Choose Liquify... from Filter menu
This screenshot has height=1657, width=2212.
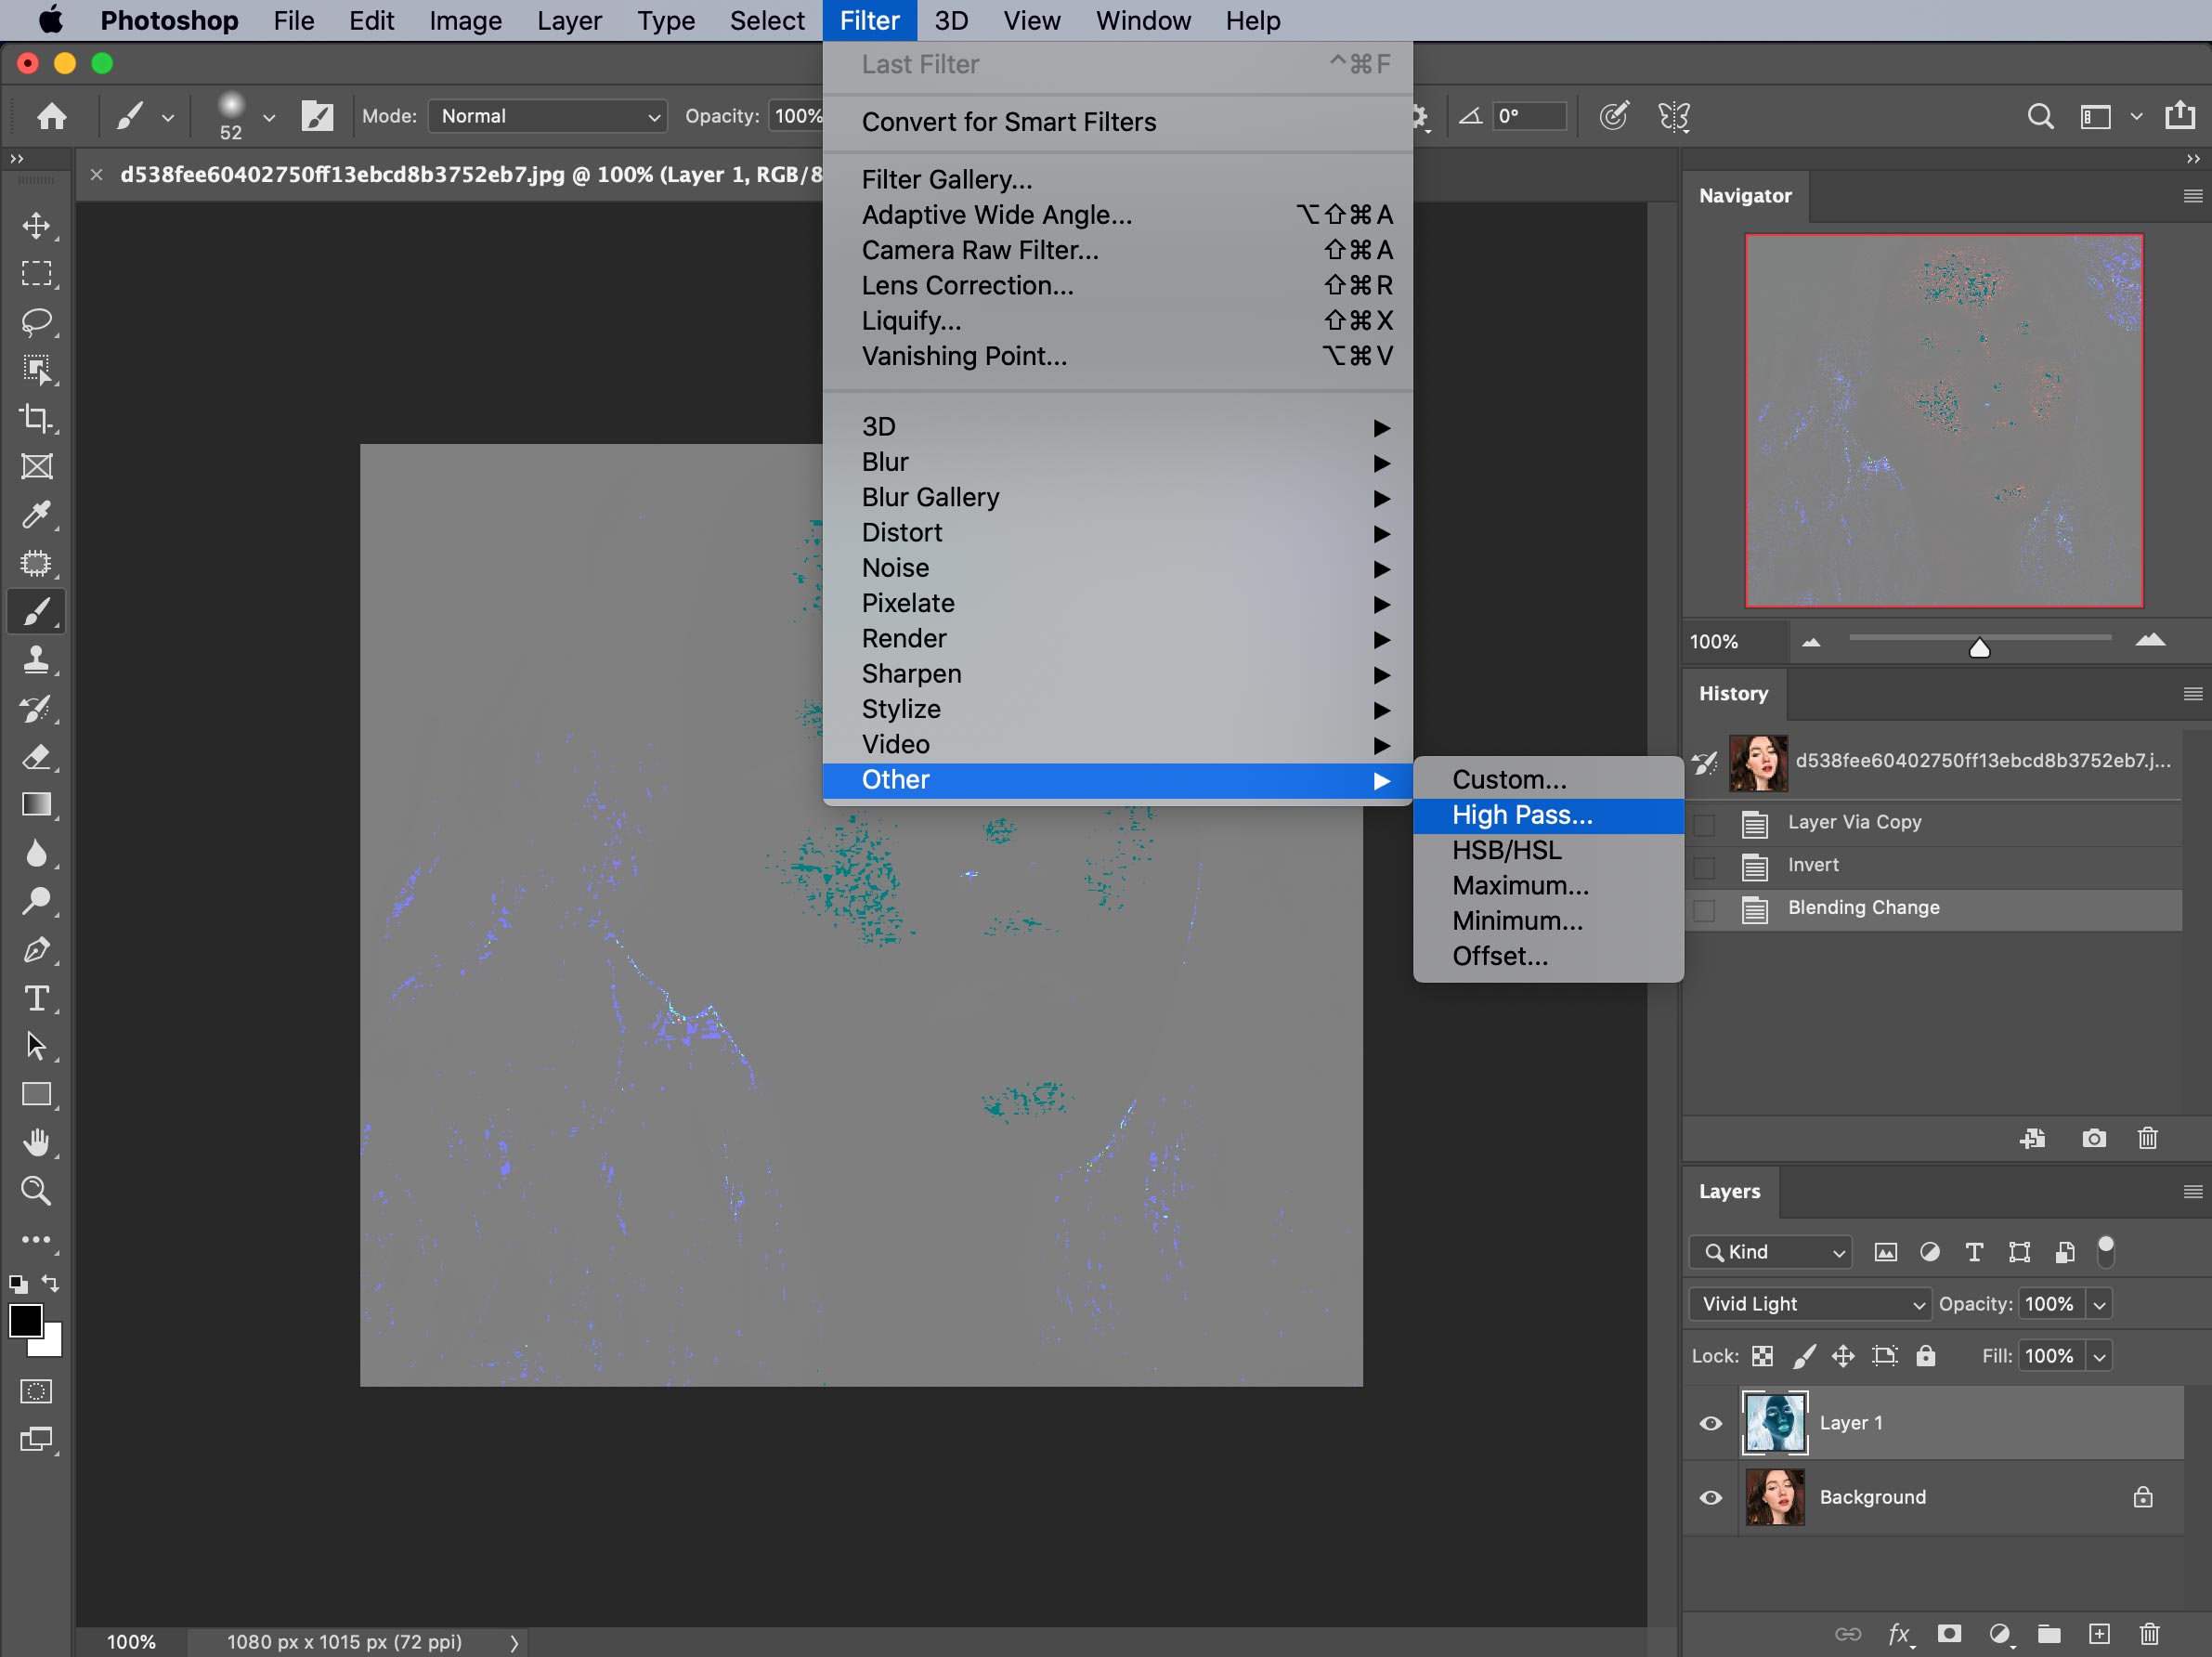point(1117,321)
